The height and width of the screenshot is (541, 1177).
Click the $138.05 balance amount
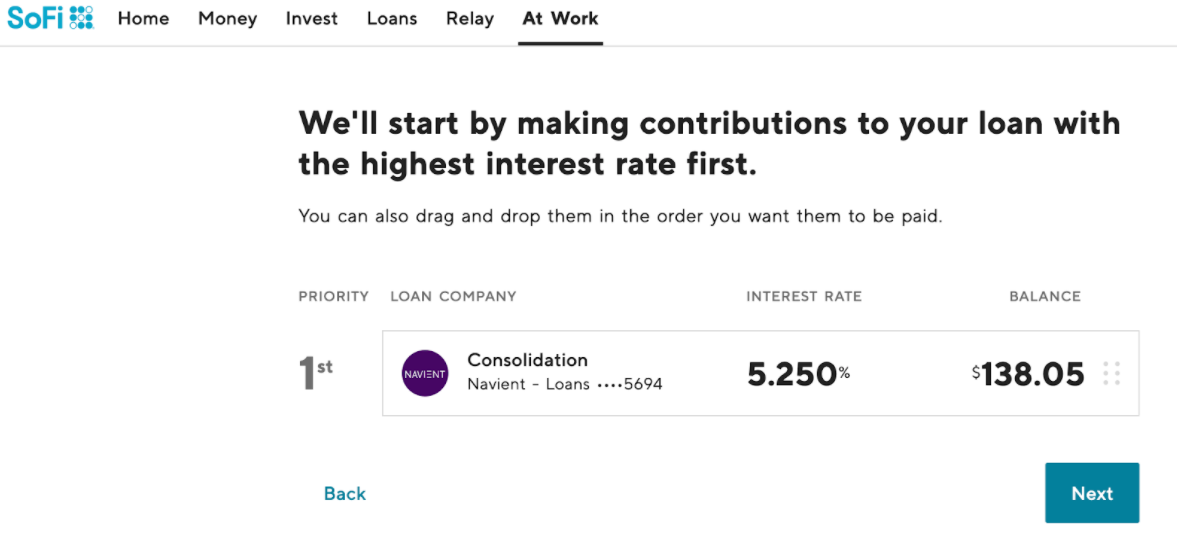coord(1028,374)
